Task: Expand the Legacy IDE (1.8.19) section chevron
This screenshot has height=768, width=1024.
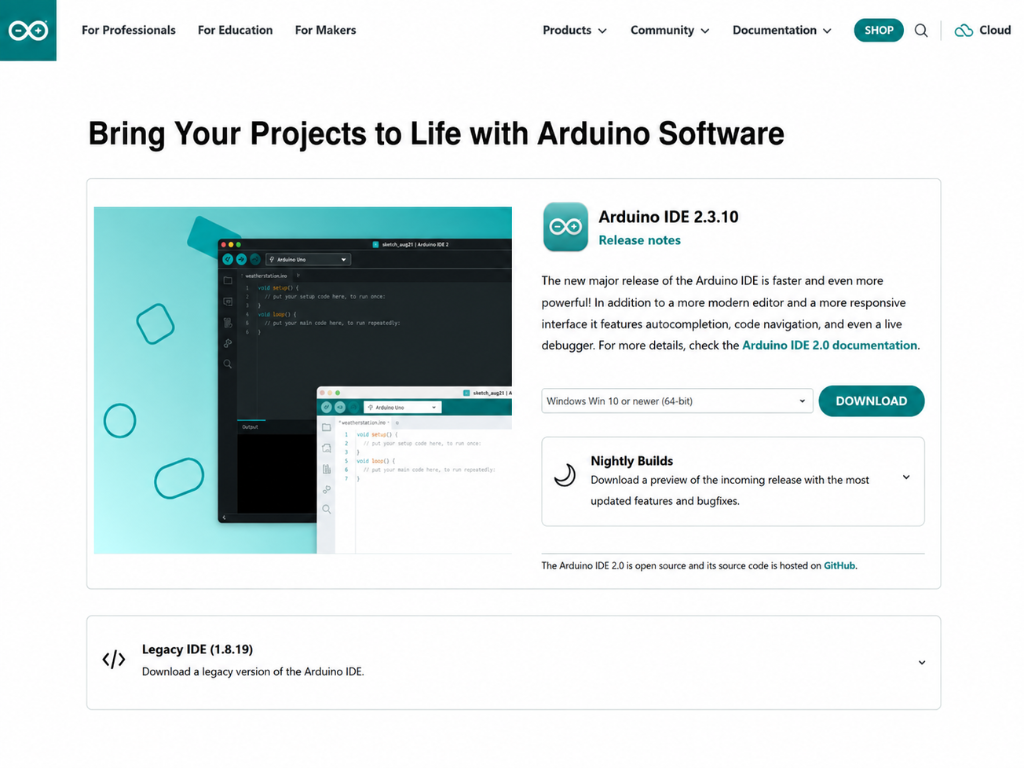Action: (x=921, y=662)
